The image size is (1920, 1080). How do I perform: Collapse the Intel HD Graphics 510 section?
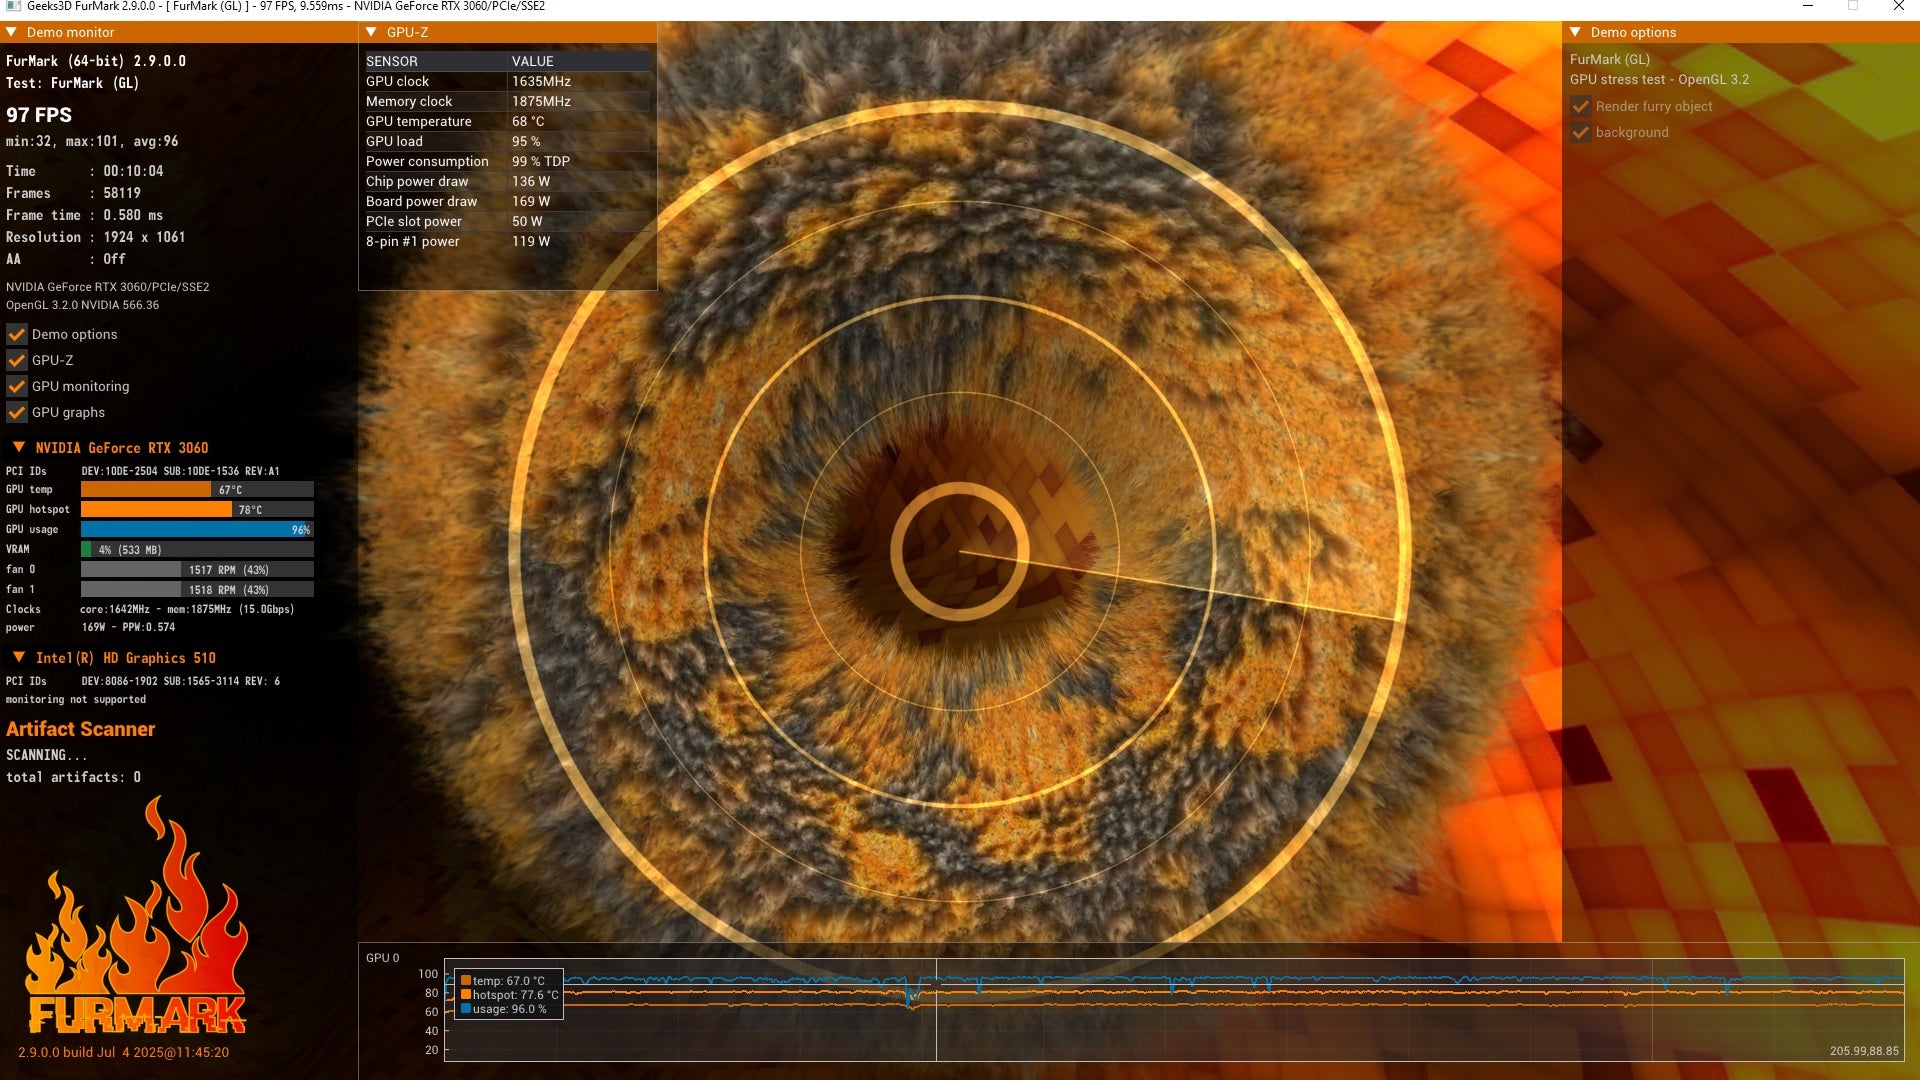click(x=19, y=657)
